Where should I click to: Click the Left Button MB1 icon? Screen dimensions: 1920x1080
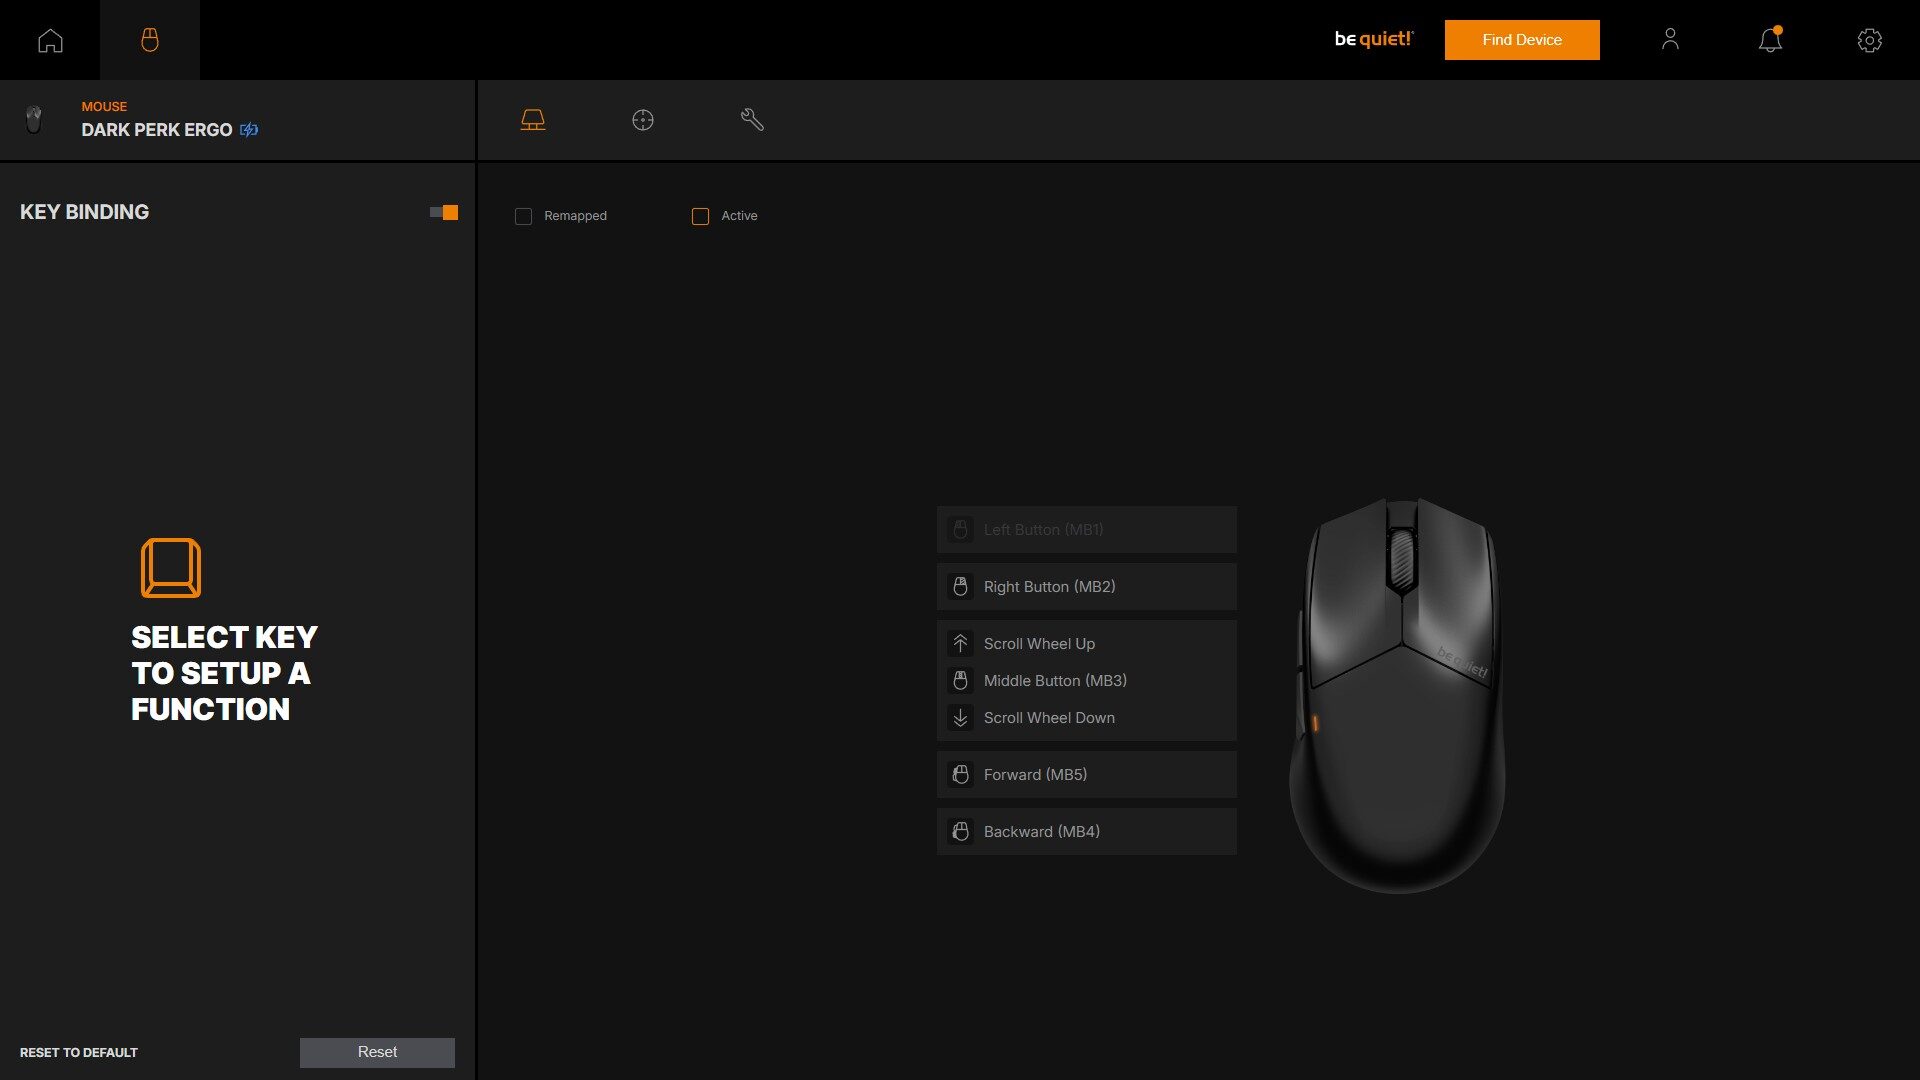(960, 530)
